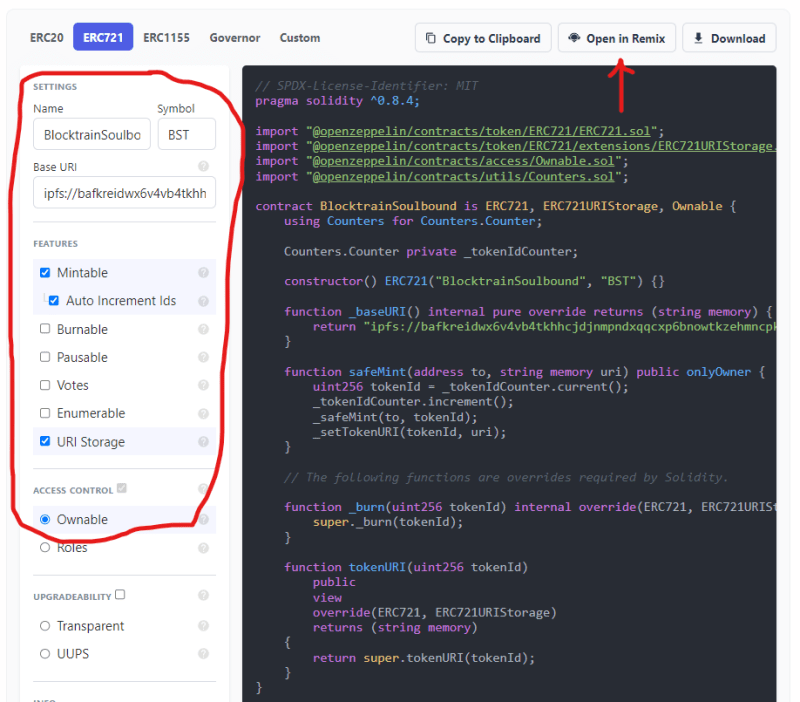Open help icon for Upgradeability section
This screenshot has height=702, width=800.
coord(203,595)
